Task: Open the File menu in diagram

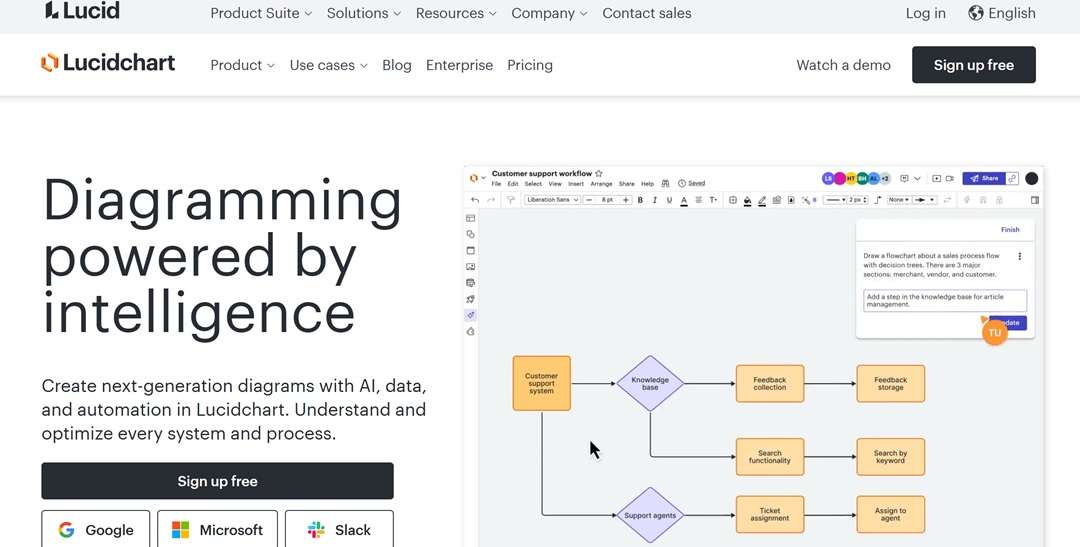Action: (496, 184)
